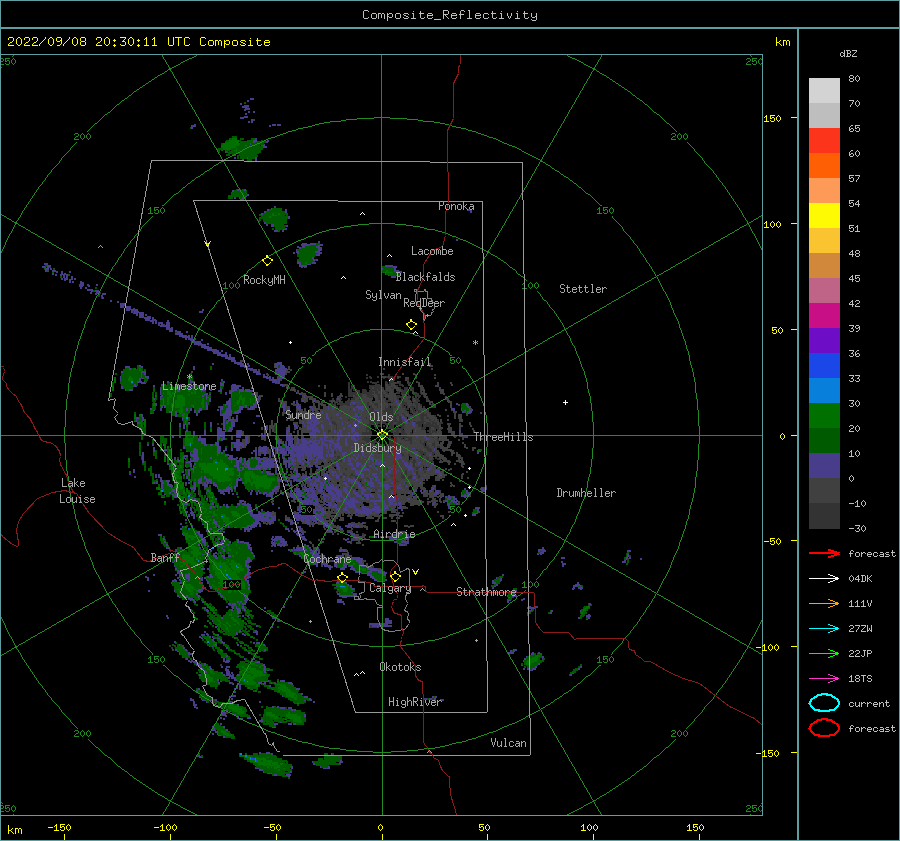Select the orange 60-57 dBZ swatch
The width and height of the screenshot is (900, 841).
[x=824, y=166]
